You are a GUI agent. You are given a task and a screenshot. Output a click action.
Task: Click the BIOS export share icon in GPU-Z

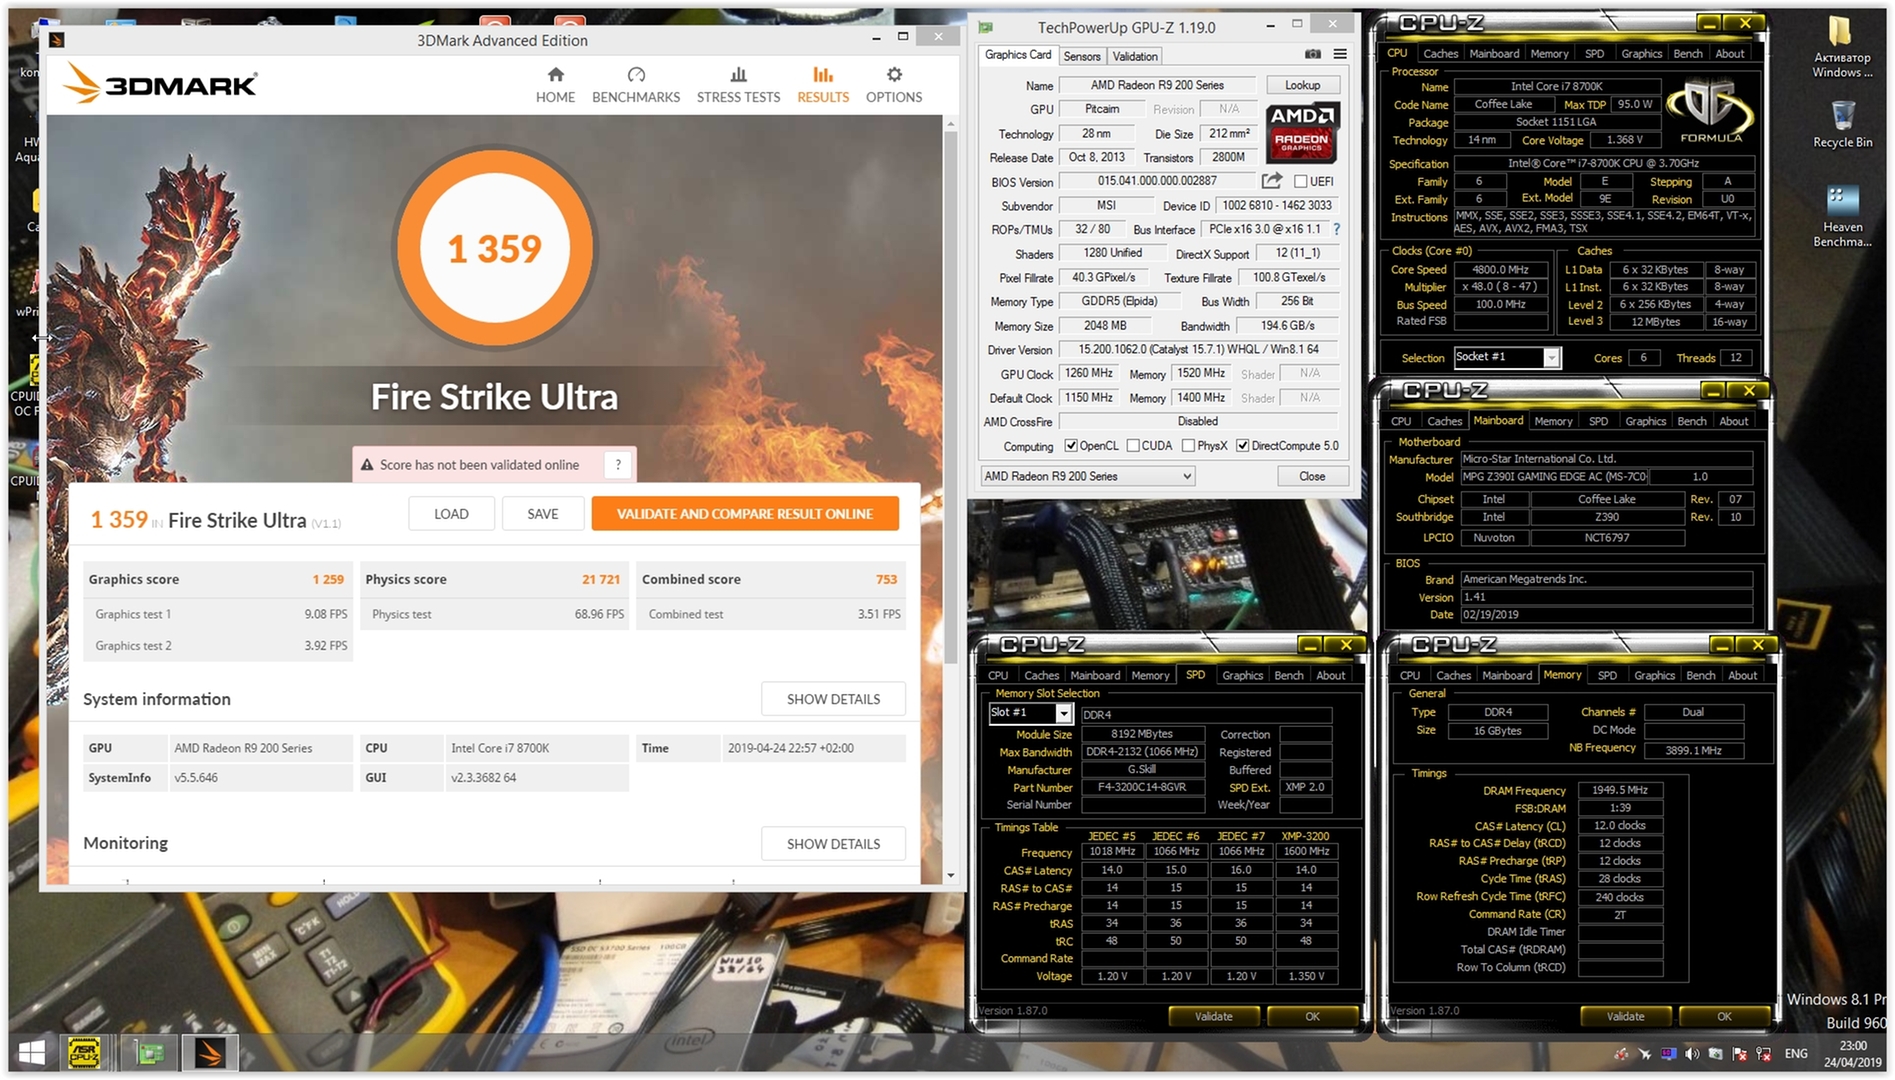pos(1272,181)
